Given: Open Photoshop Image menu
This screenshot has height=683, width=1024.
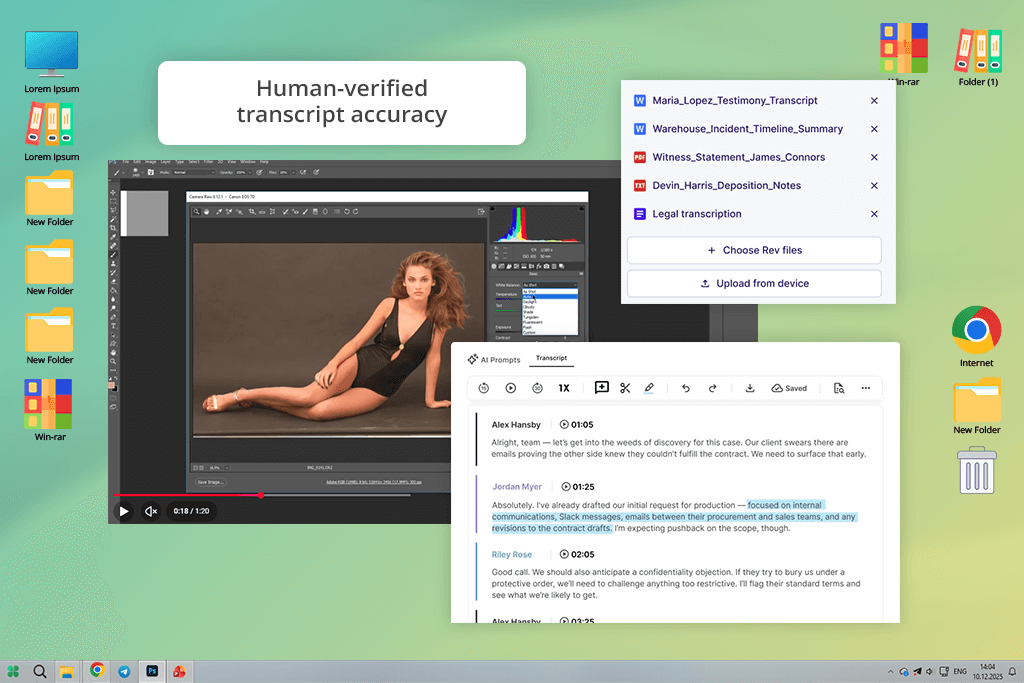Looking at the screenshot, I should click(150, 161).
